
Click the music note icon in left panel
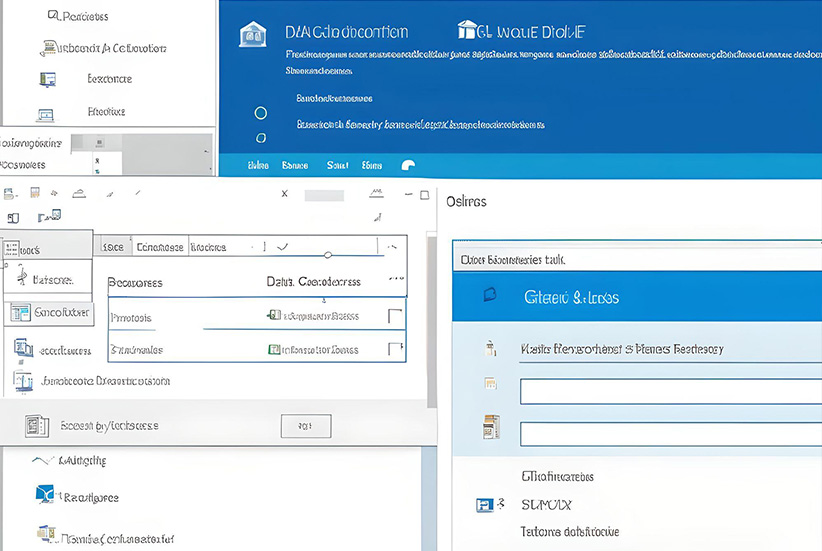point(22,279)
